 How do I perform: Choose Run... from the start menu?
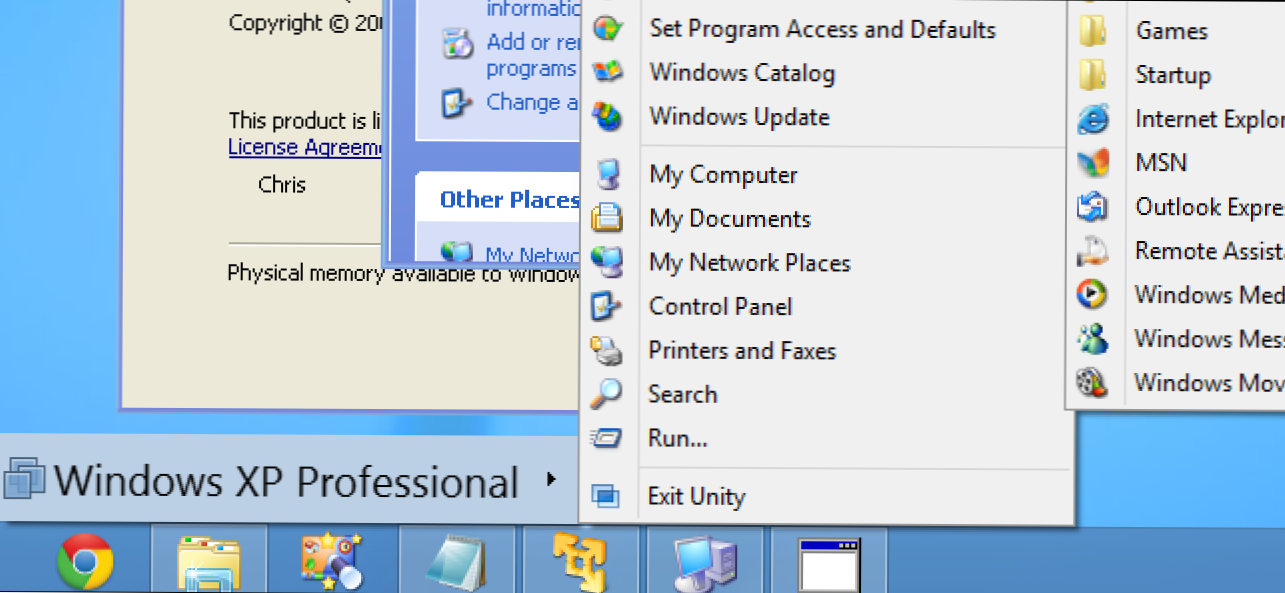tap(678, 438)
